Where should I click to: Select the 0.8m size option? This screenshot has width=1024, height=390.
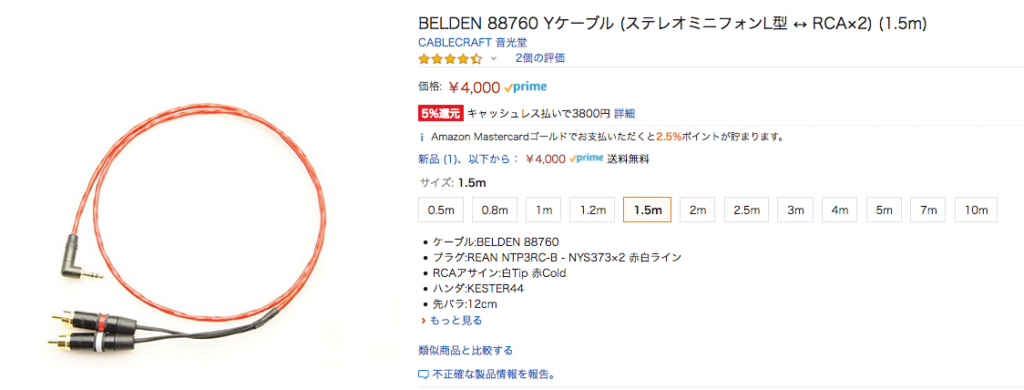click(x=494, y=210)
